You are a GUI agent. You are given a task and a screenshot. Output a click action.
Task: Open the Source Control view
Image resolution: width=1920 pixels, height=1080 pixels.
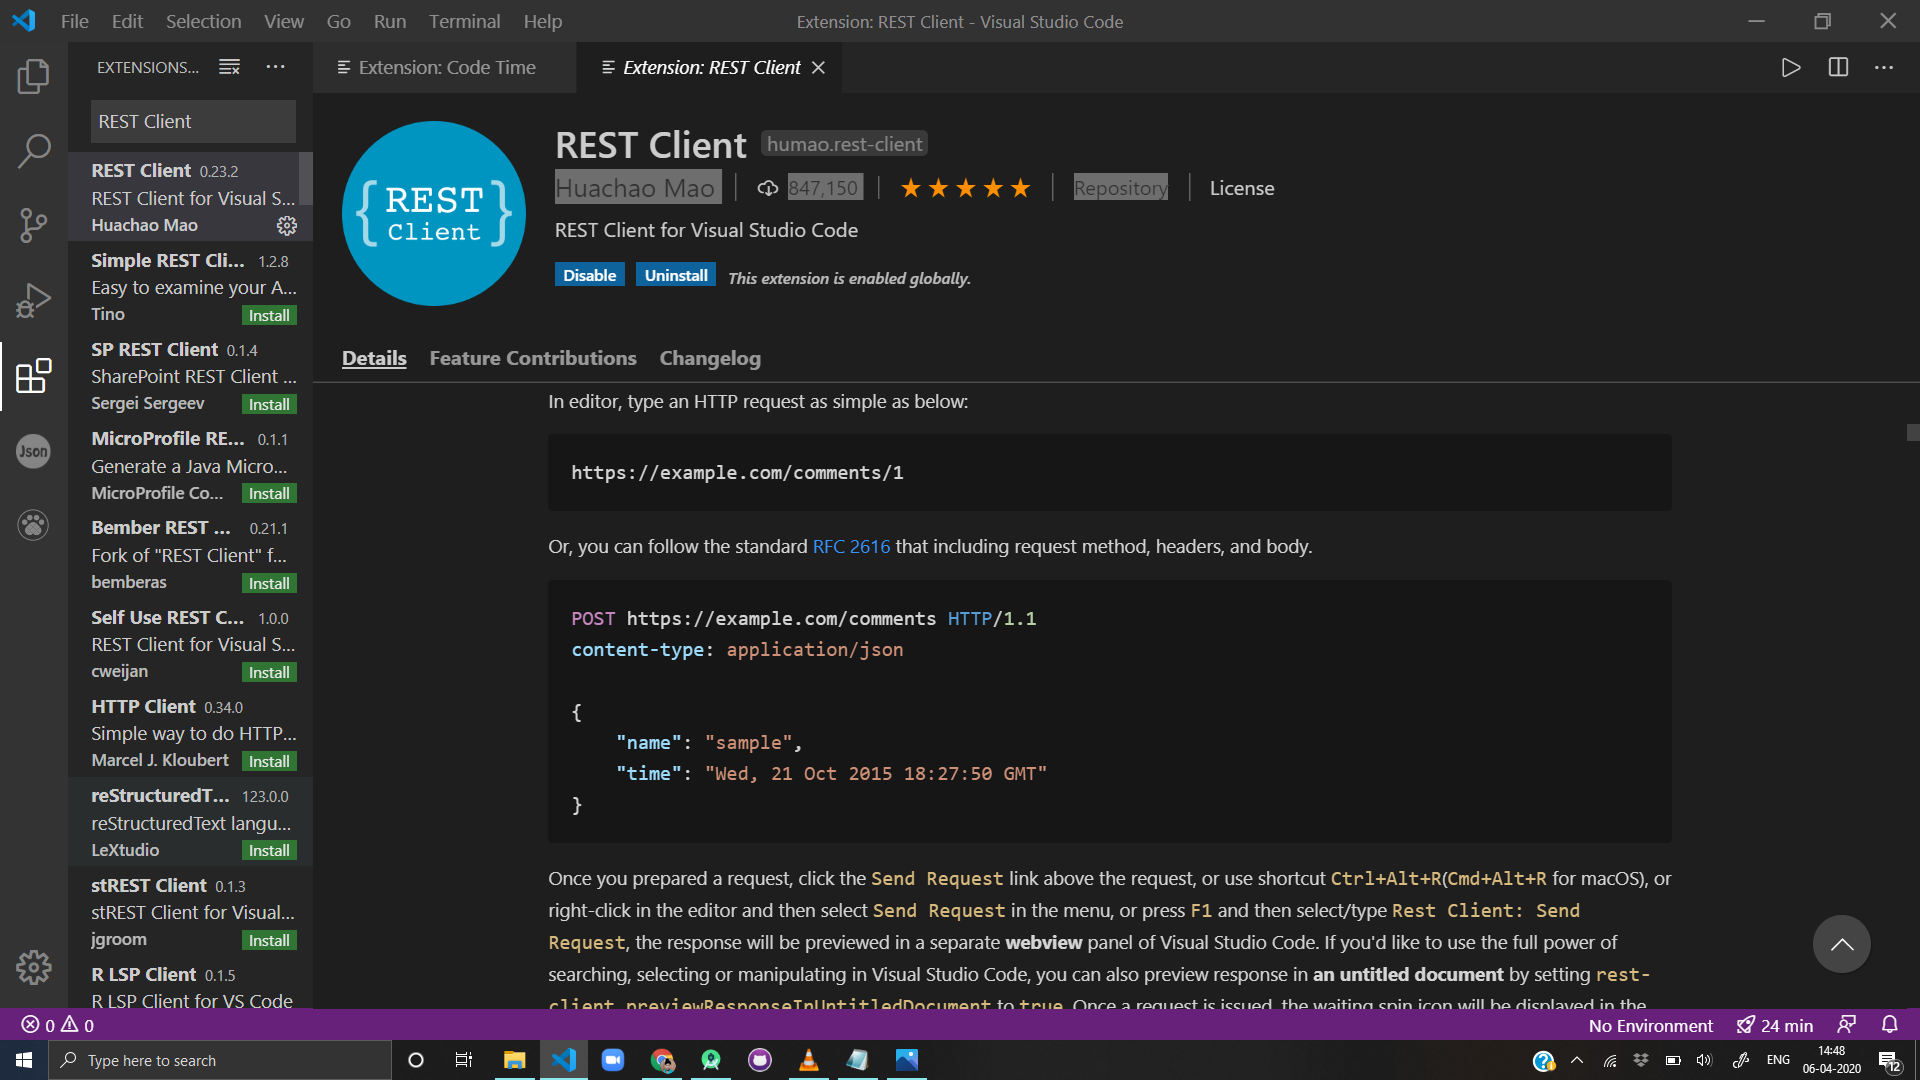(x=34, y=226)
